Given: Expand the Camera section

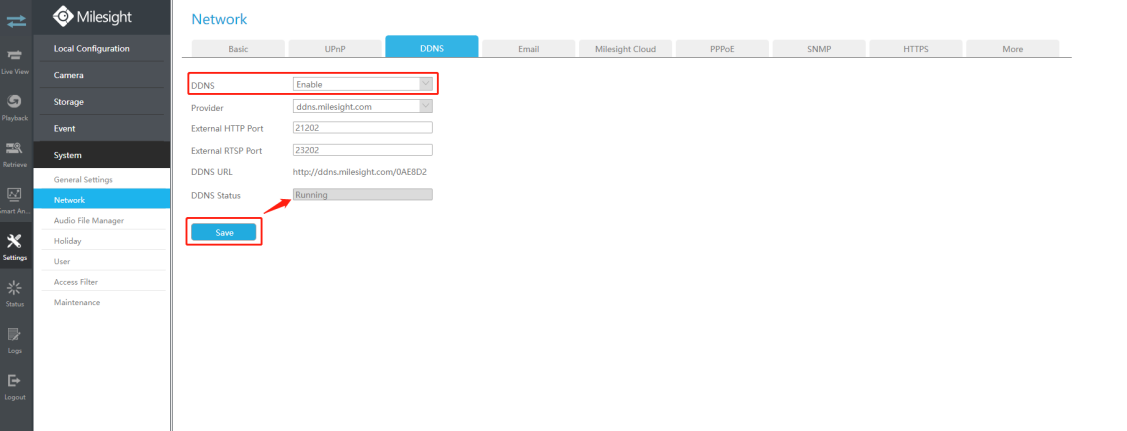Looking at the screenshot, I should tap(102, 75).
